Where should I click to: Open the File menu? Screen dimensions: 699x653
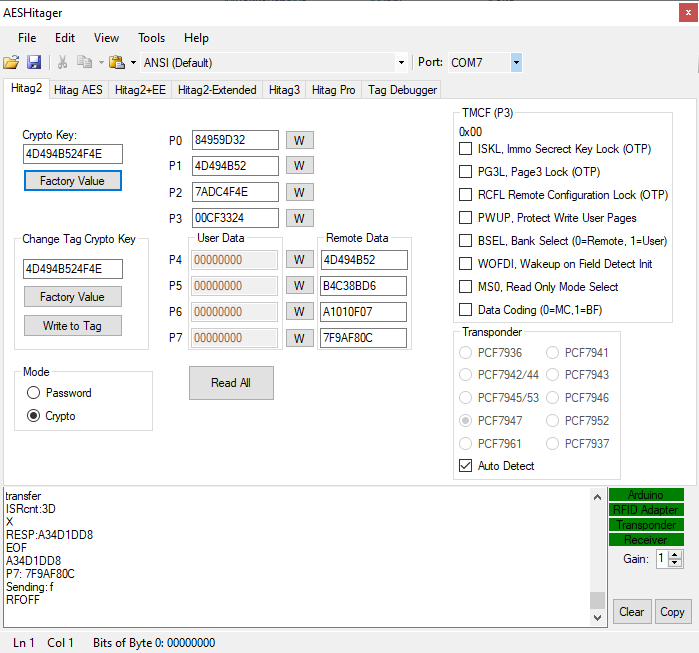[27, 38]
